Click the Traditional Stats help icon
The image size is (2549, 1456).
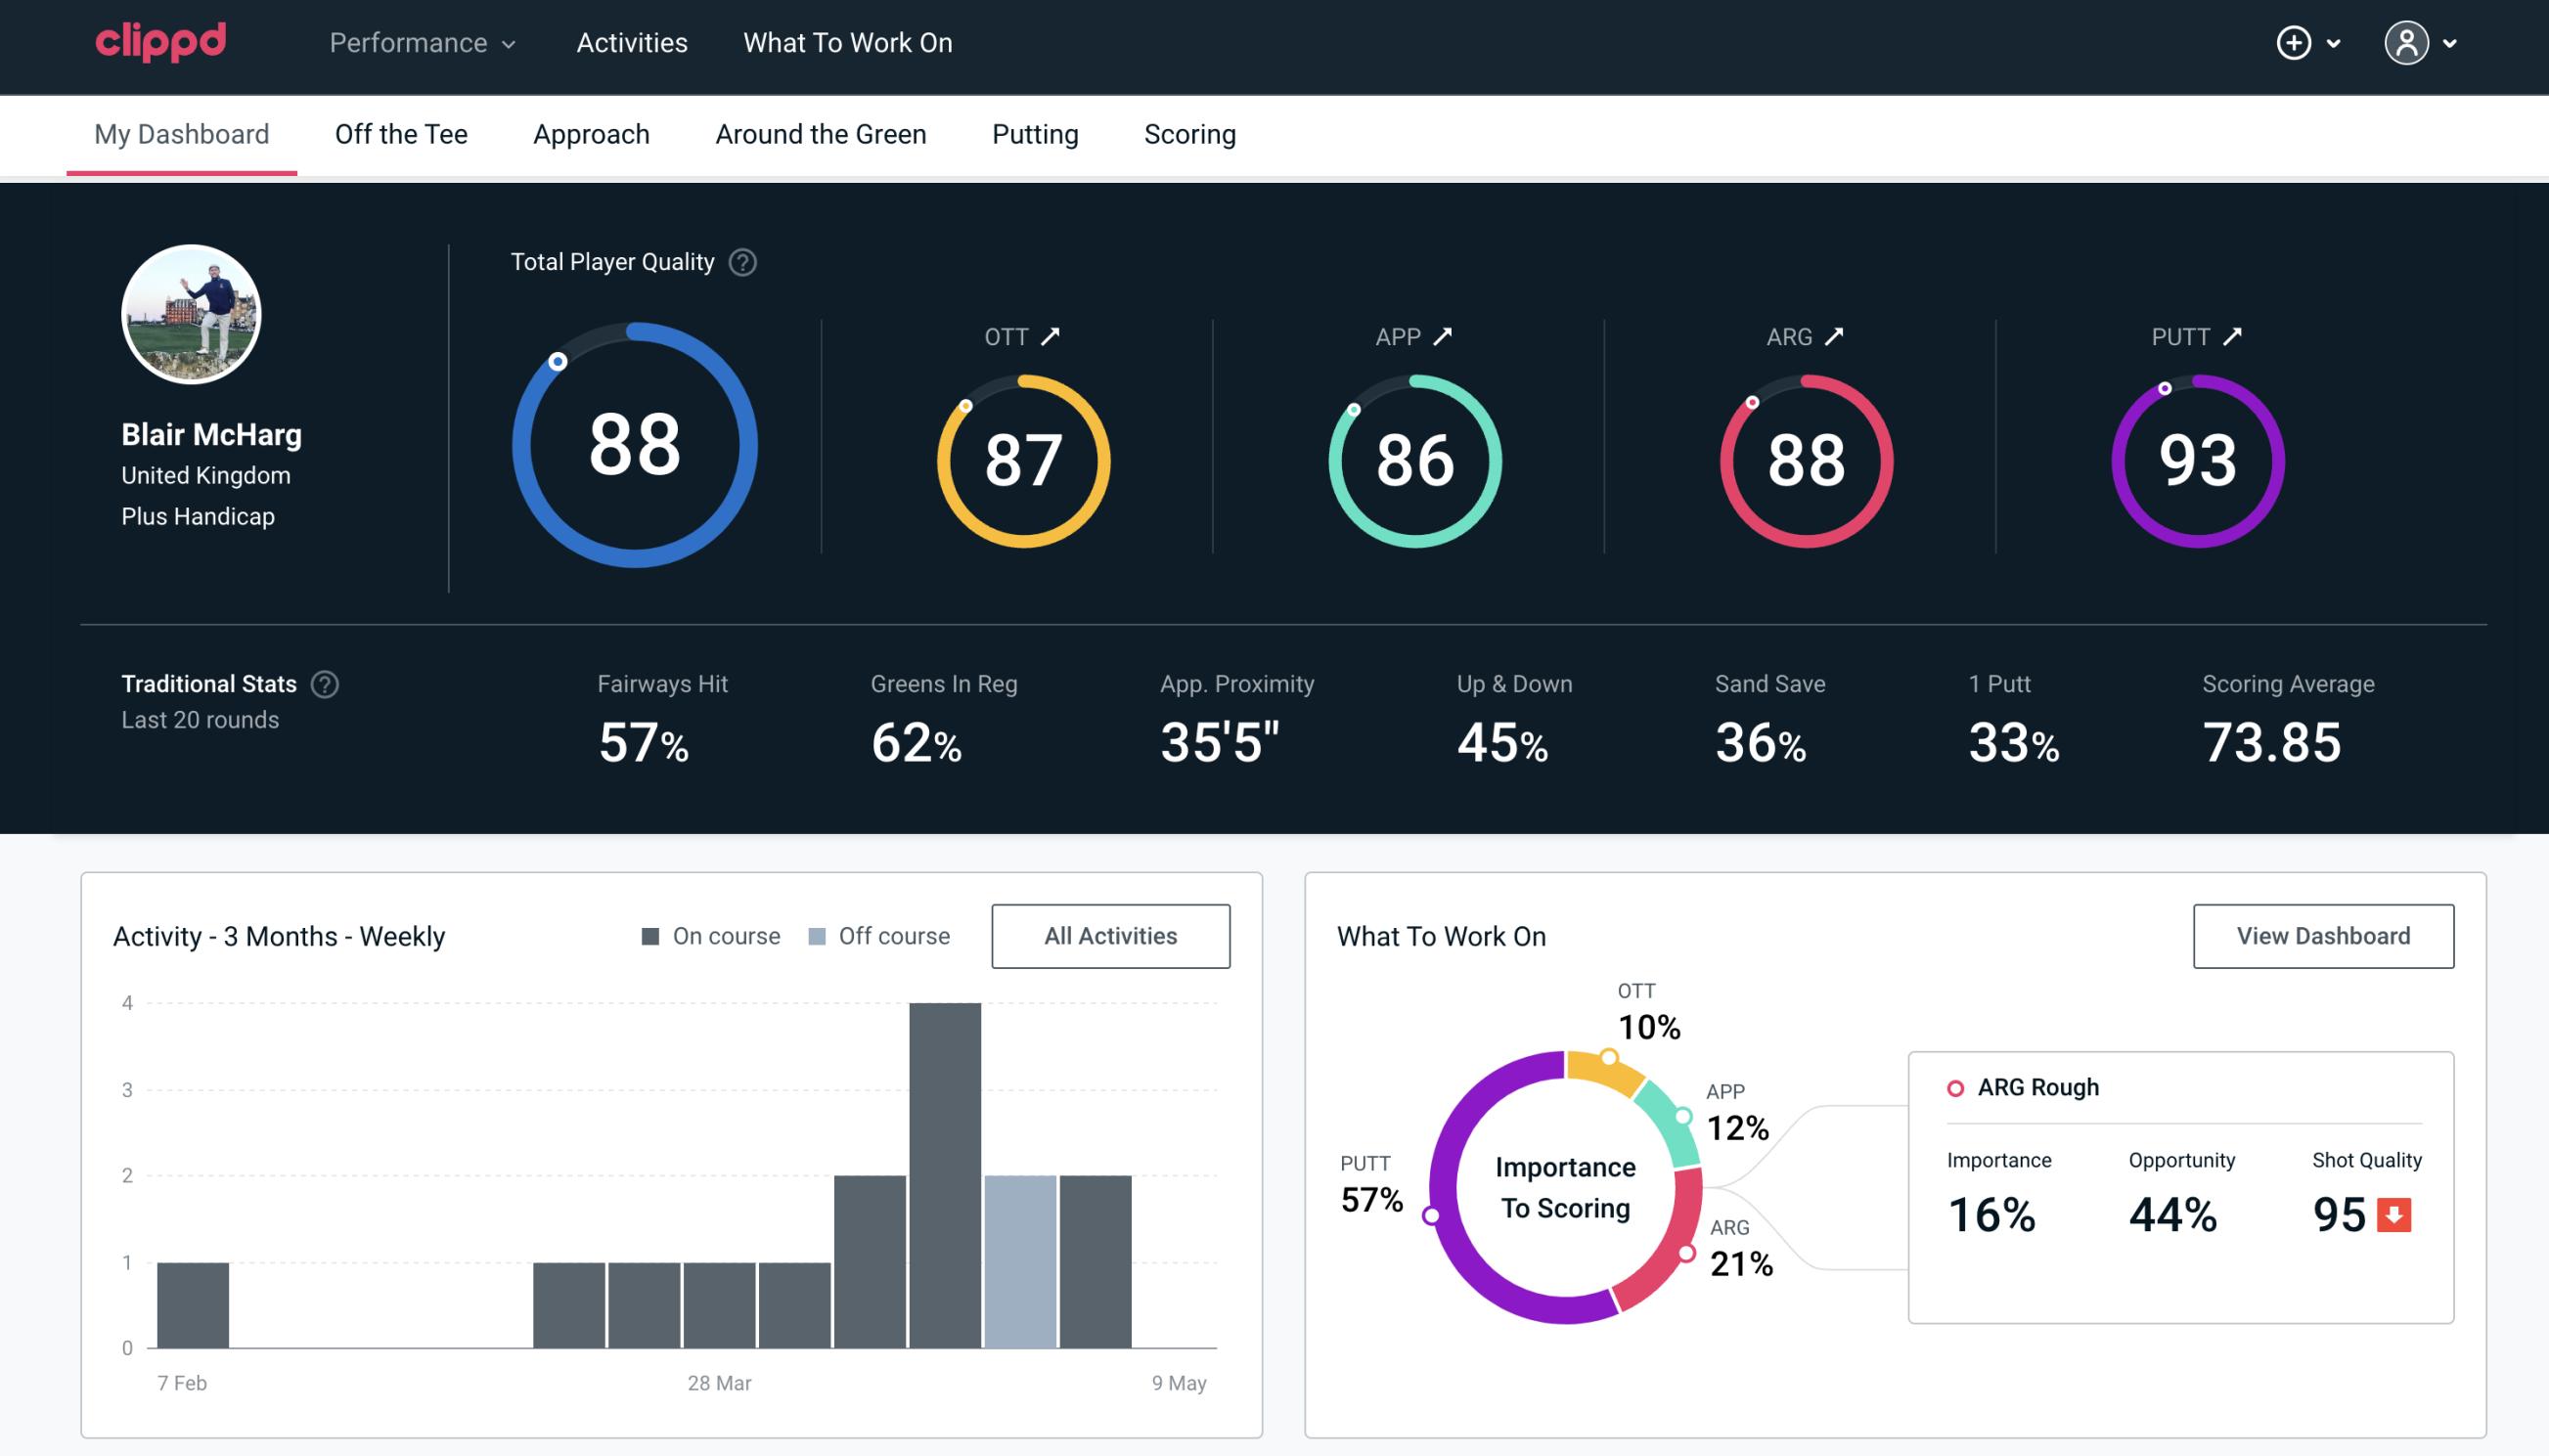click(x=328, y=683)
